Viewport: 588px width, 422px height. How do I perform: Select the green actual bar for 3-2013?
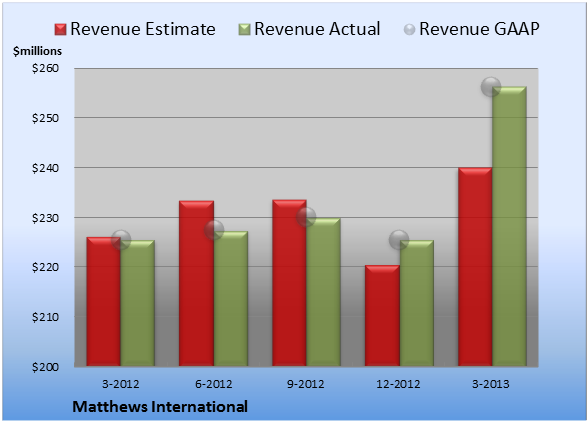(x=510, y=226)
